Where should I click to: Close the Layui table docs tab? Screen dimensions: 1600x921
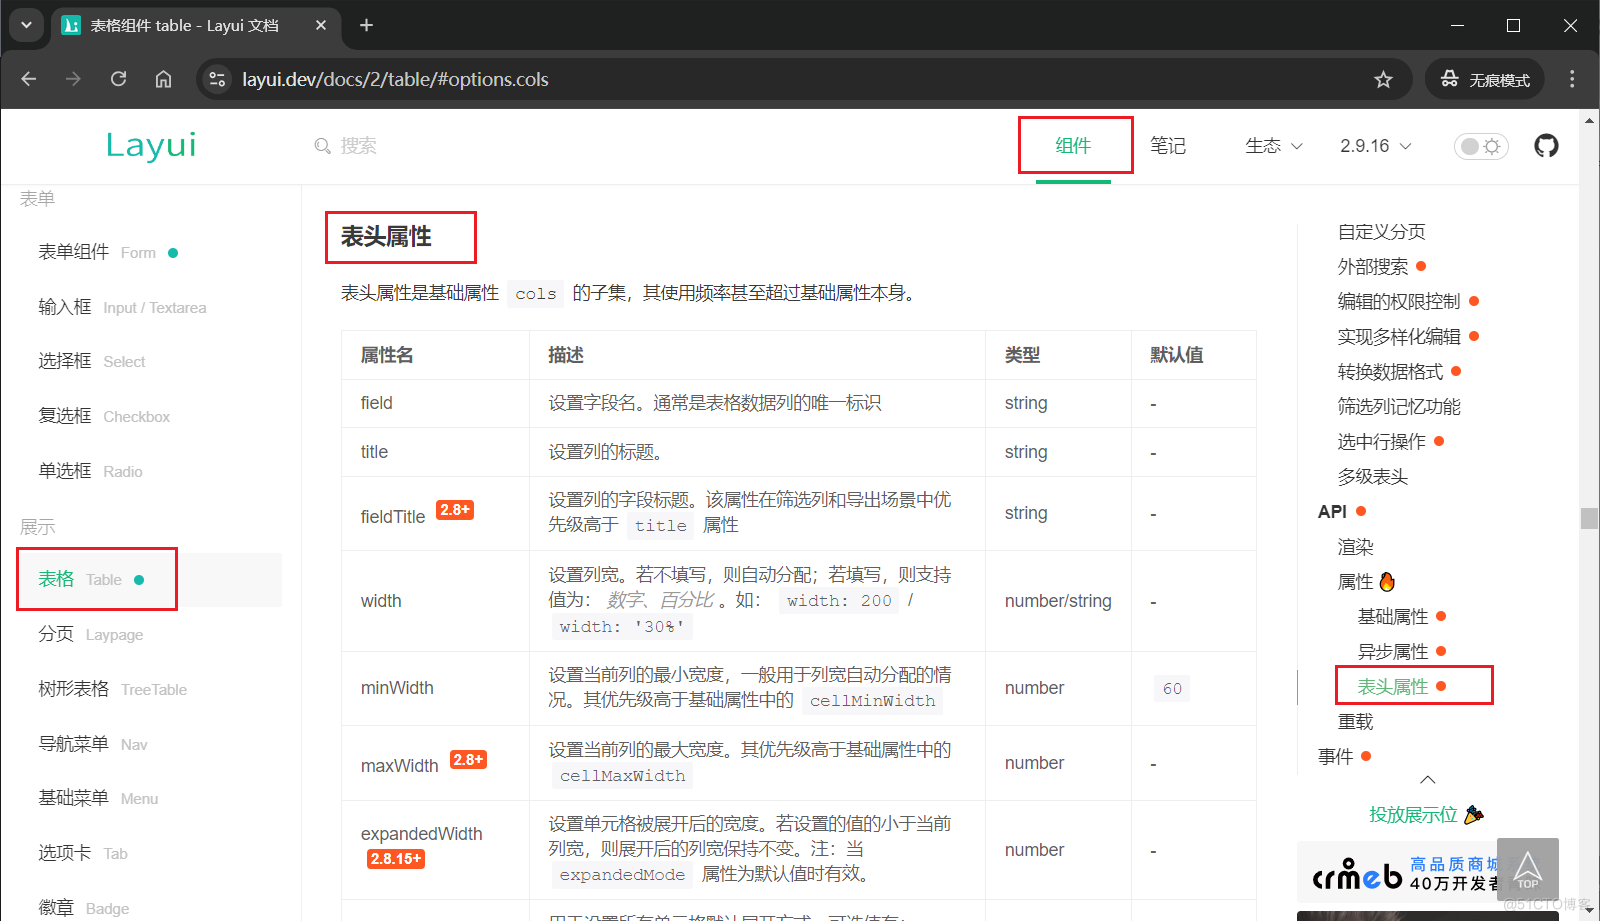point(320,25)
